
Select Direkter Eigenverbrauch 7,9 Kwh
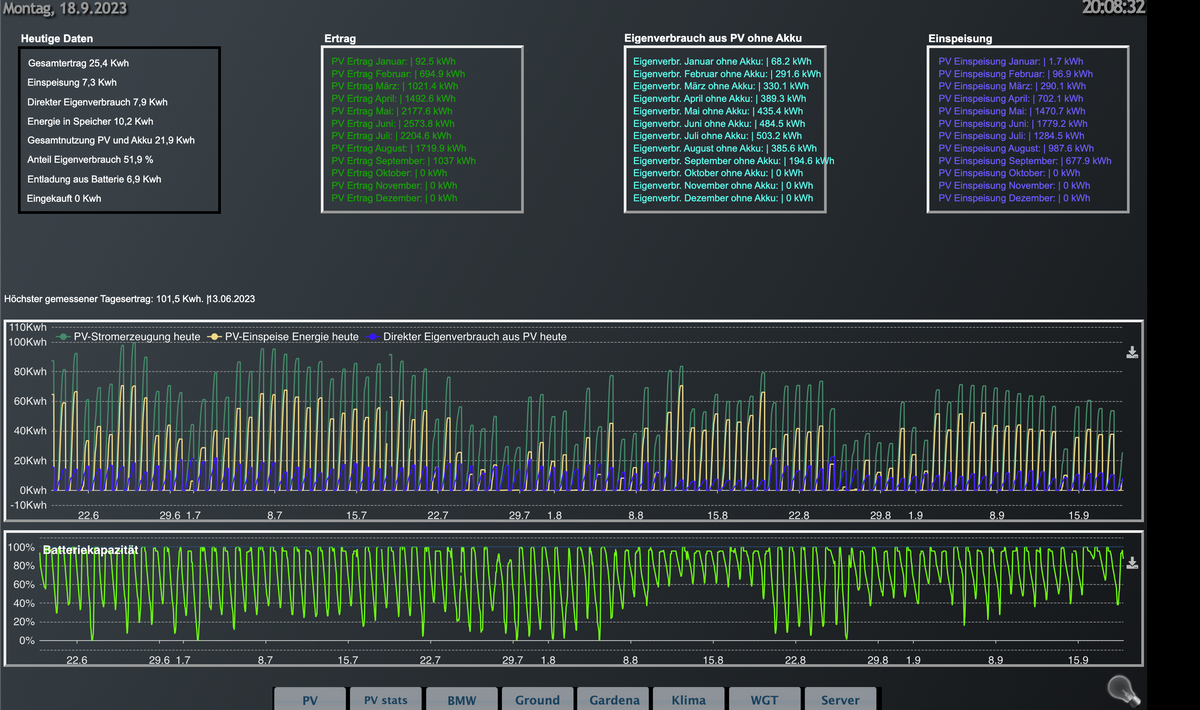pos(97,102)
